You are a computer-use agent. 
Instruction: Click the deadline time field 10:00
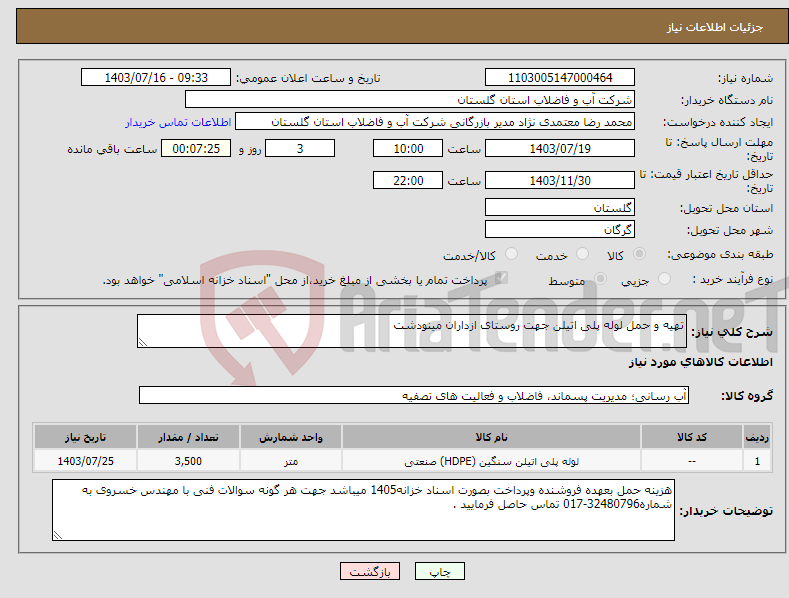click(x=408, y=148)
